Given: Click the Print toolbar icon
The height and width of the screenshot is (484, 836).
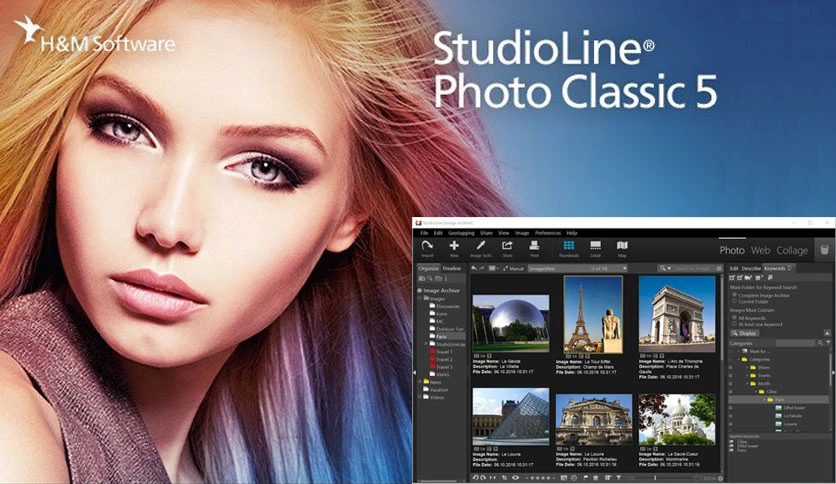Looking at the screenshot, I should point(534,245).
